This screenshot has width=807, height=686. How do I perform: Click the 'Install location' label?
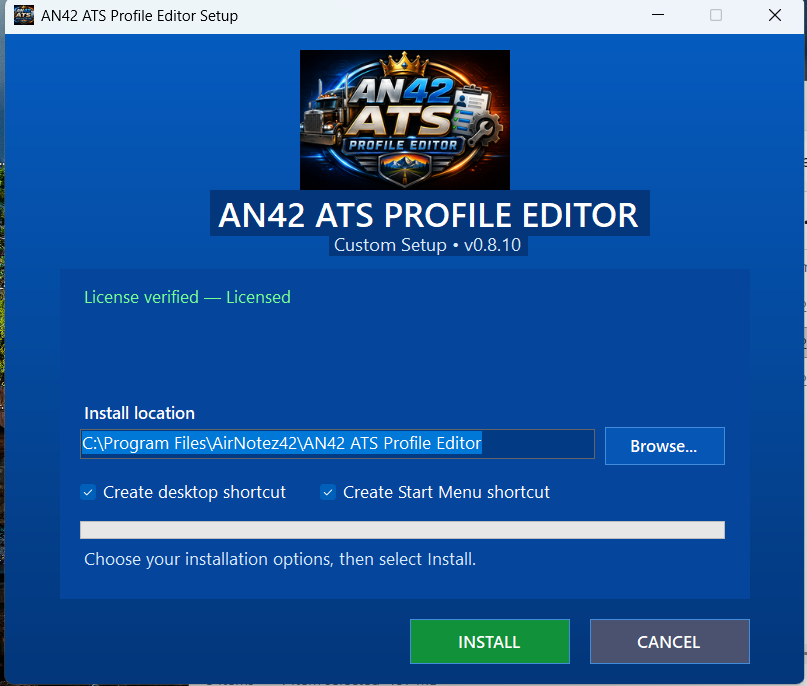point(139,413)
